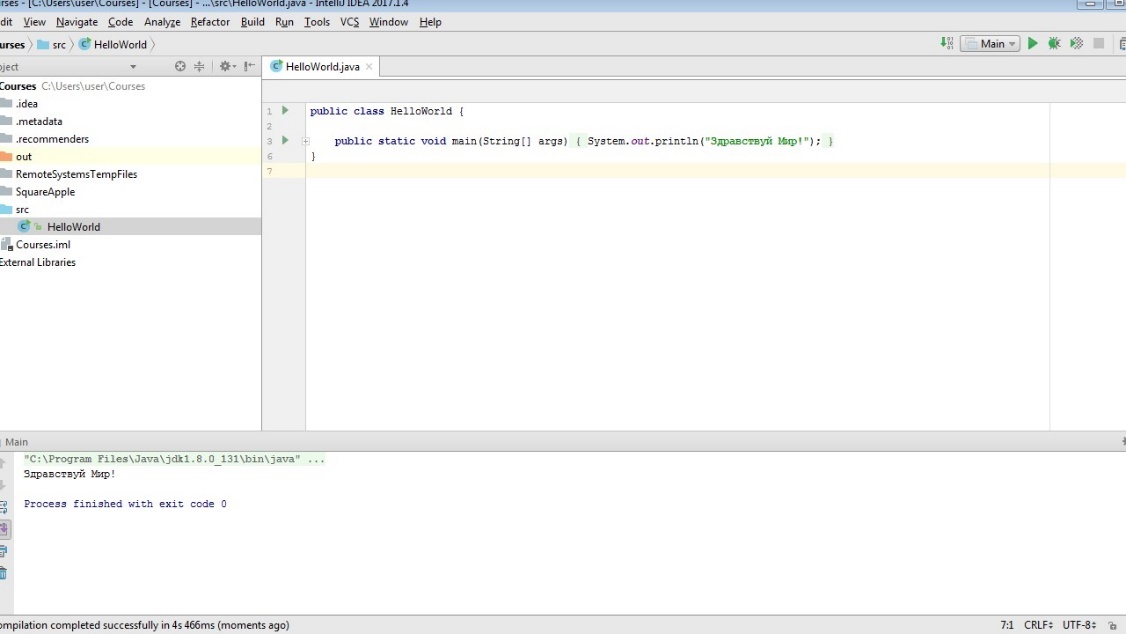Open the Main run configuration dropdown
Screen dimensions: 1126x634
(x=990, y=44)
